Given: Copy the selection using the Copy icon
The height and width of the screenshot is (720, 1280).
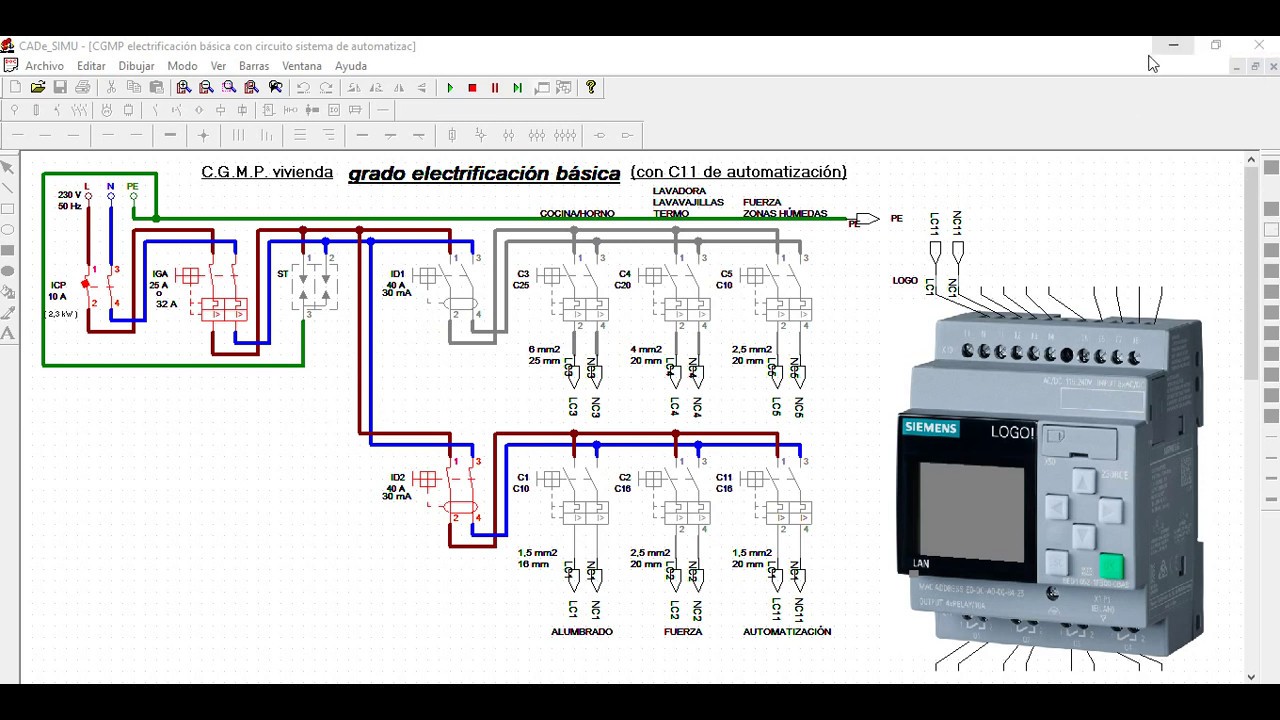Looking at the screenshot, I should pyautogui.click(x=134, y=88).
